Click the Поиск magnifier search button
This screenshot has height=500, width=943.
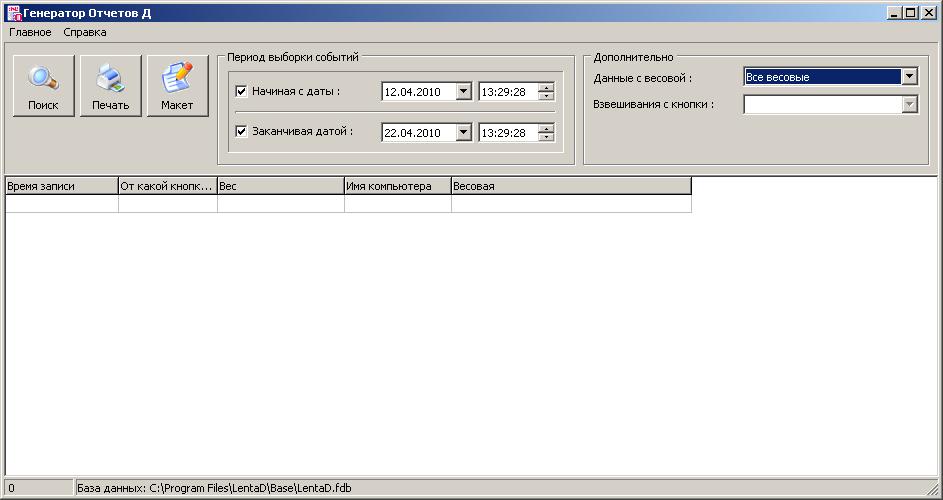pyautogui.click(x=43, y=86)
